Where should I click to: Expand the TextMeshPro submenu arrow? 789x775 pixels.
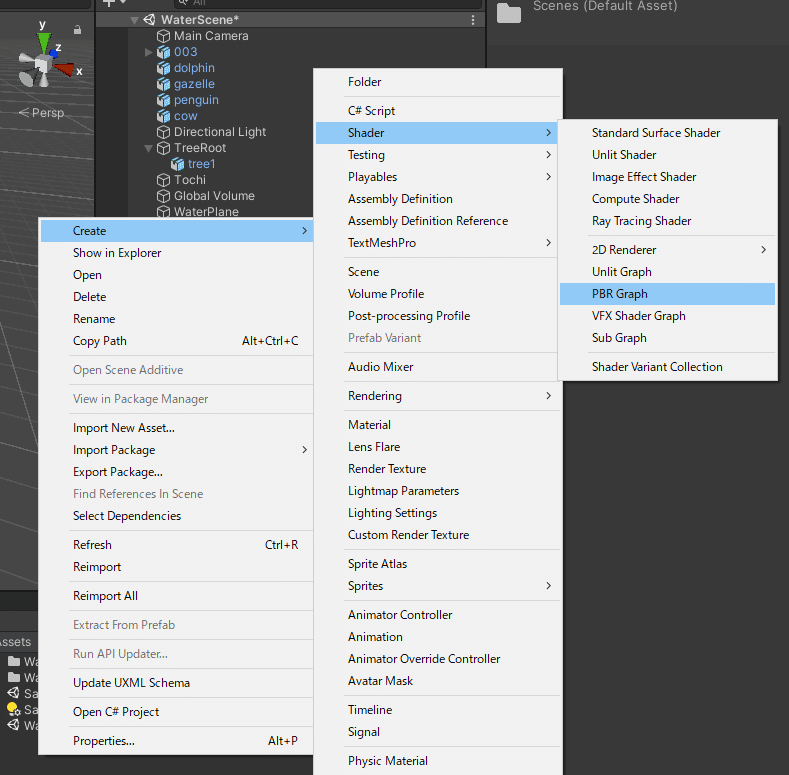coord(548,243)
